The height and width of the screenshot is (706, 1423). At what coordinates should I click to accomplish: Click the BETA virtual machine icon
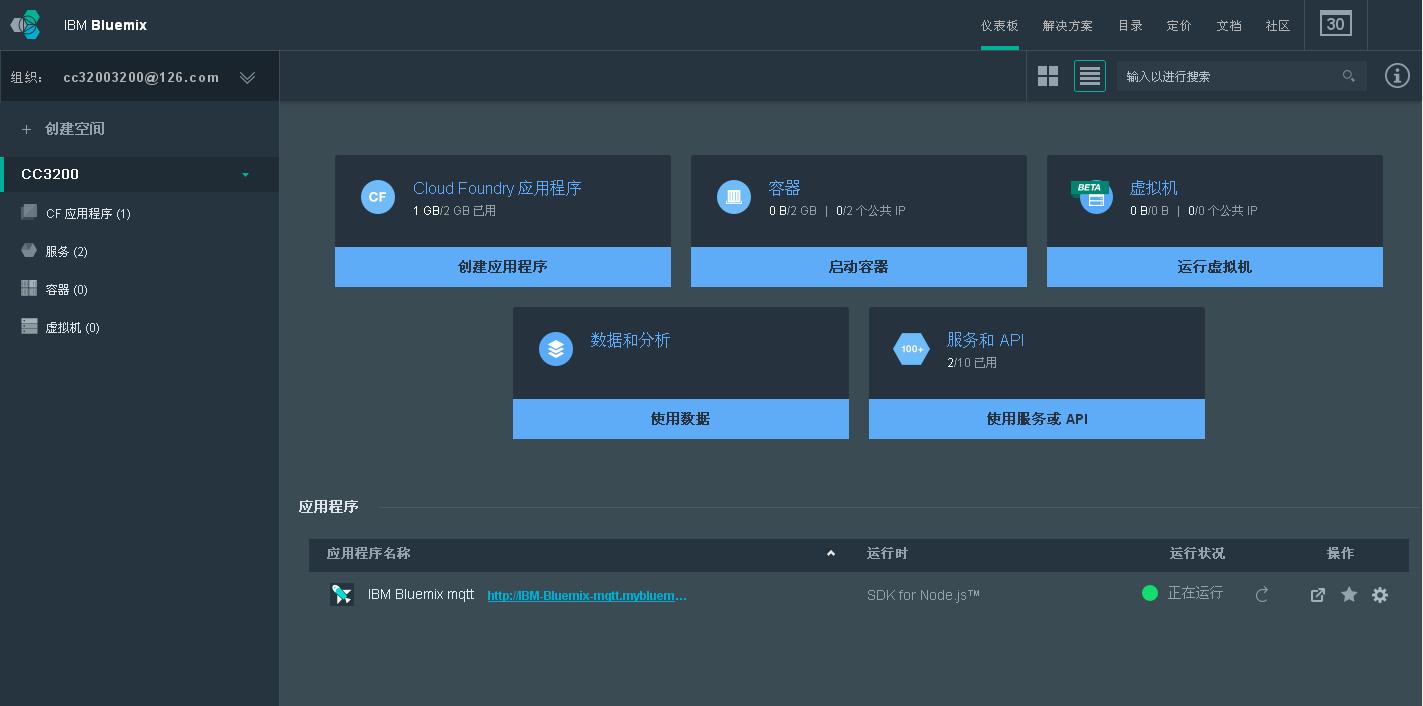(1092, 197)
